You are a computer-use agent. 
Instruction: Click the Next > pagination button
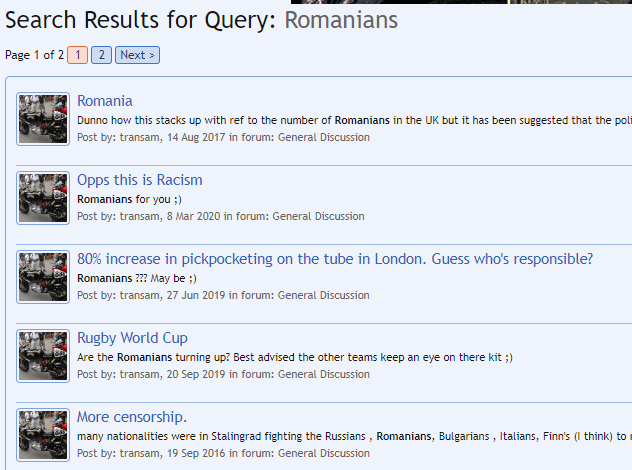137,55
